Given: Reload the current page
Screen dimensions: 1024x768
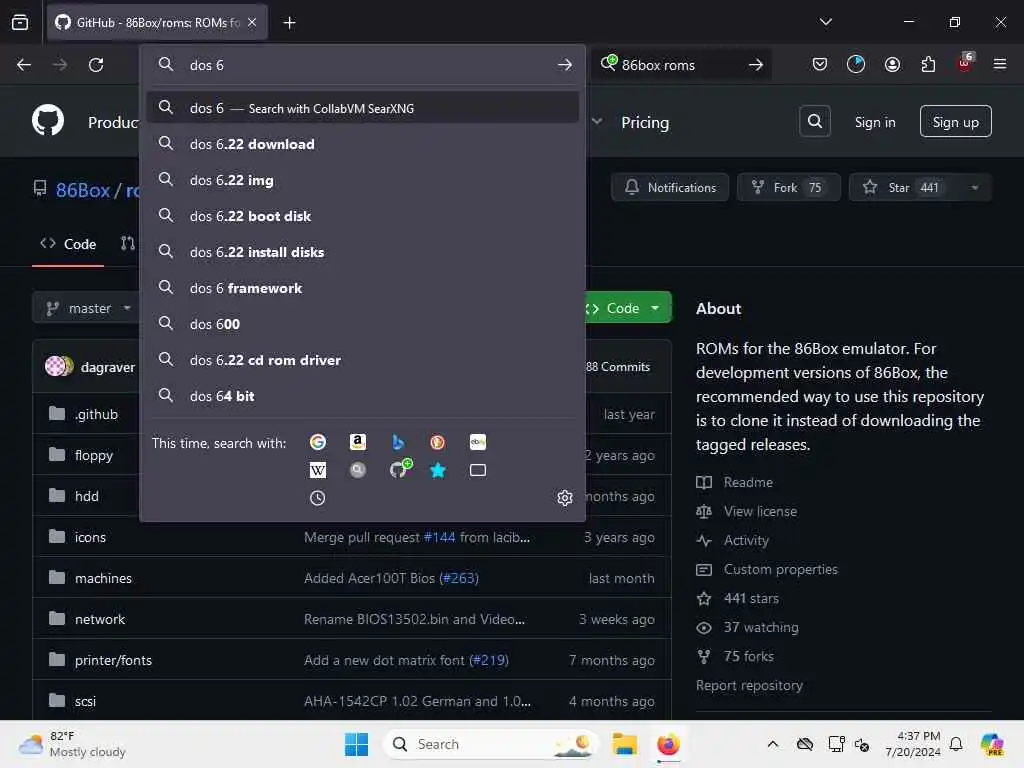Looking at the screenshot, I should point(96,65).
